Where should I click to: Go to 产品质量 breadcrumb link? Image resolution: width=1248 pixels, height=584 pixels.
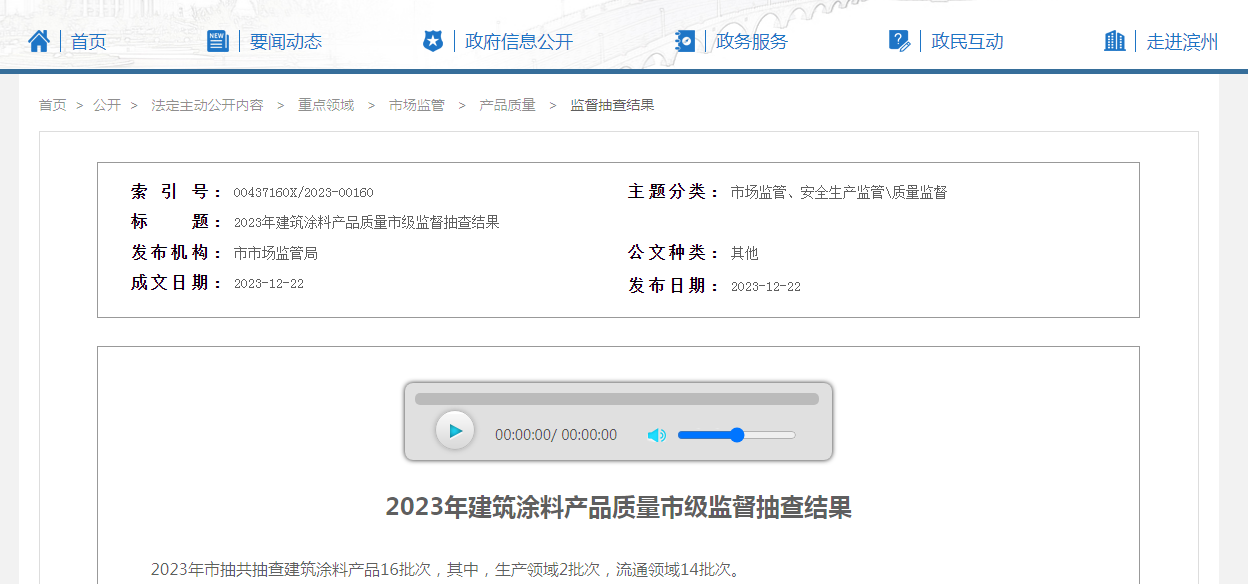[507, 105]
